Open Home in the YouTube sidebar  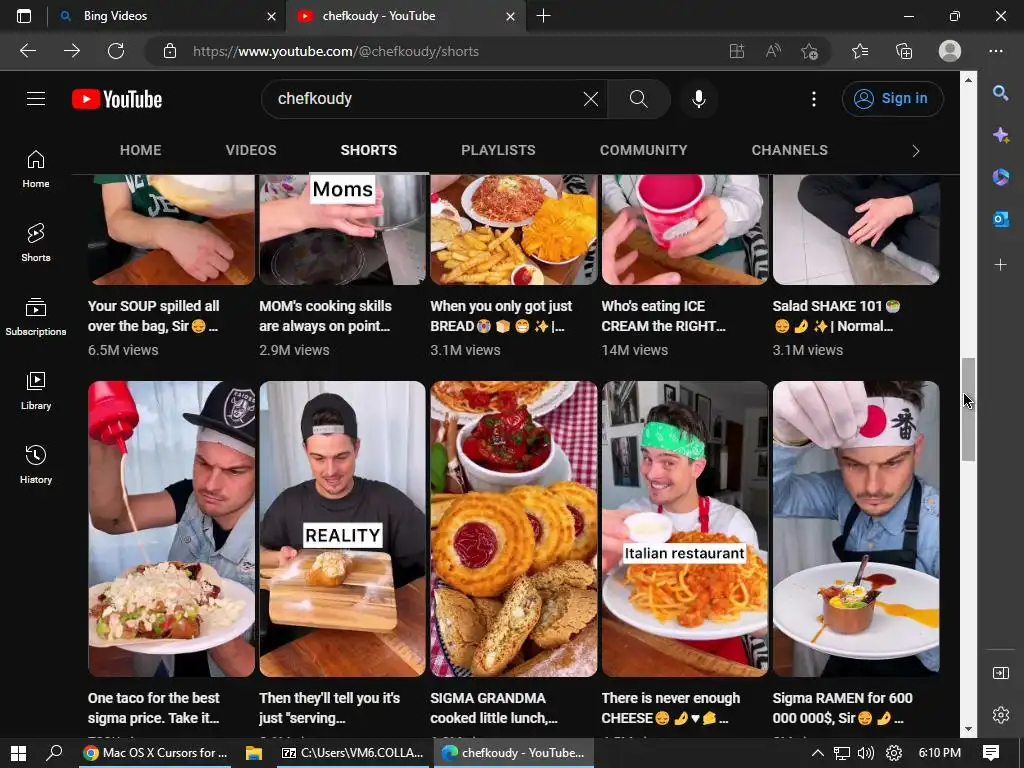(x=36, y=168)
